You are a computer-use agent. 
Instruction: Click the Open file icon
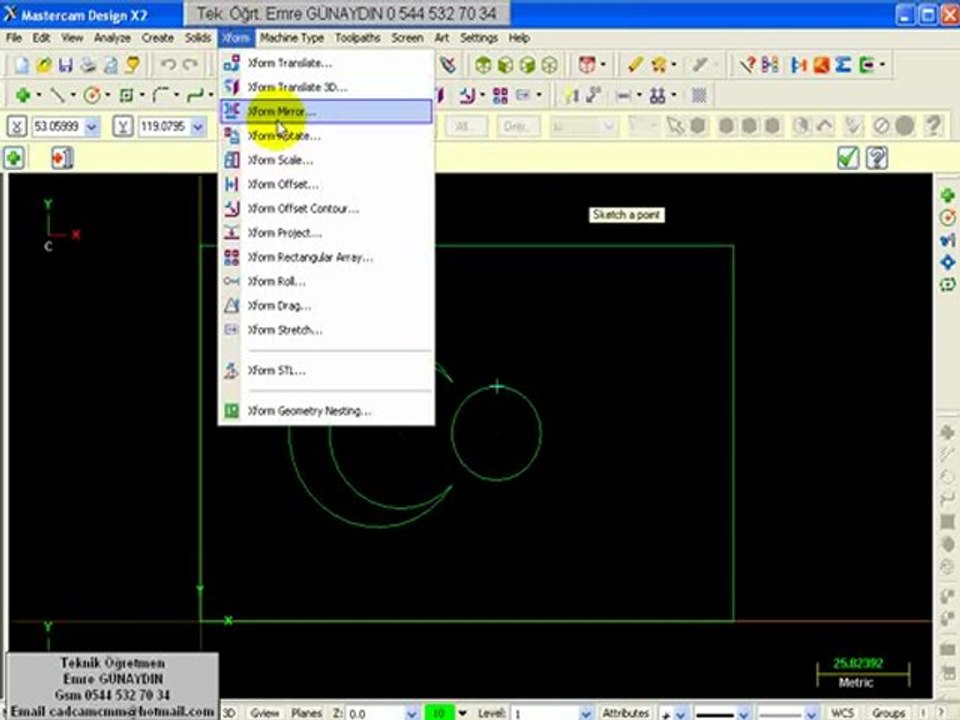pos(43,64)
